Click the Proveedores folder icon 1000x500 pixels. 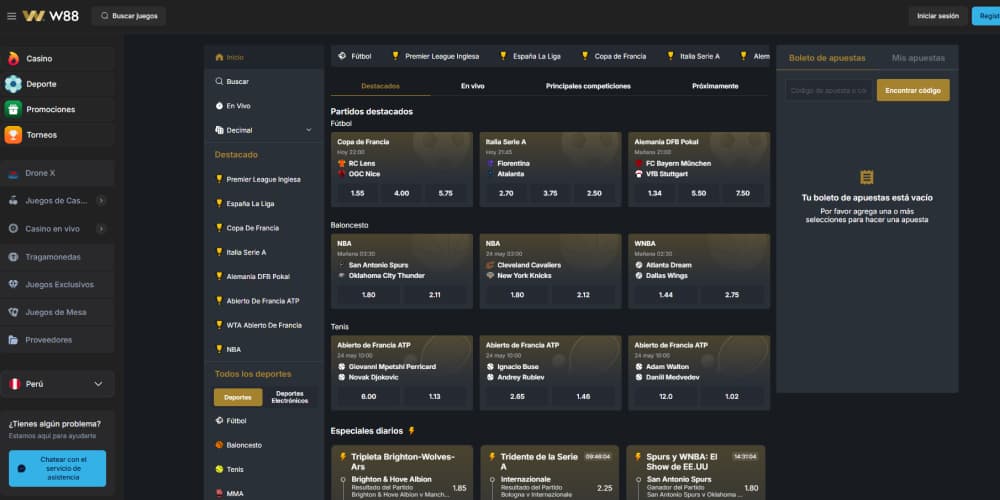pyautogui.click(x=13, y=340)
